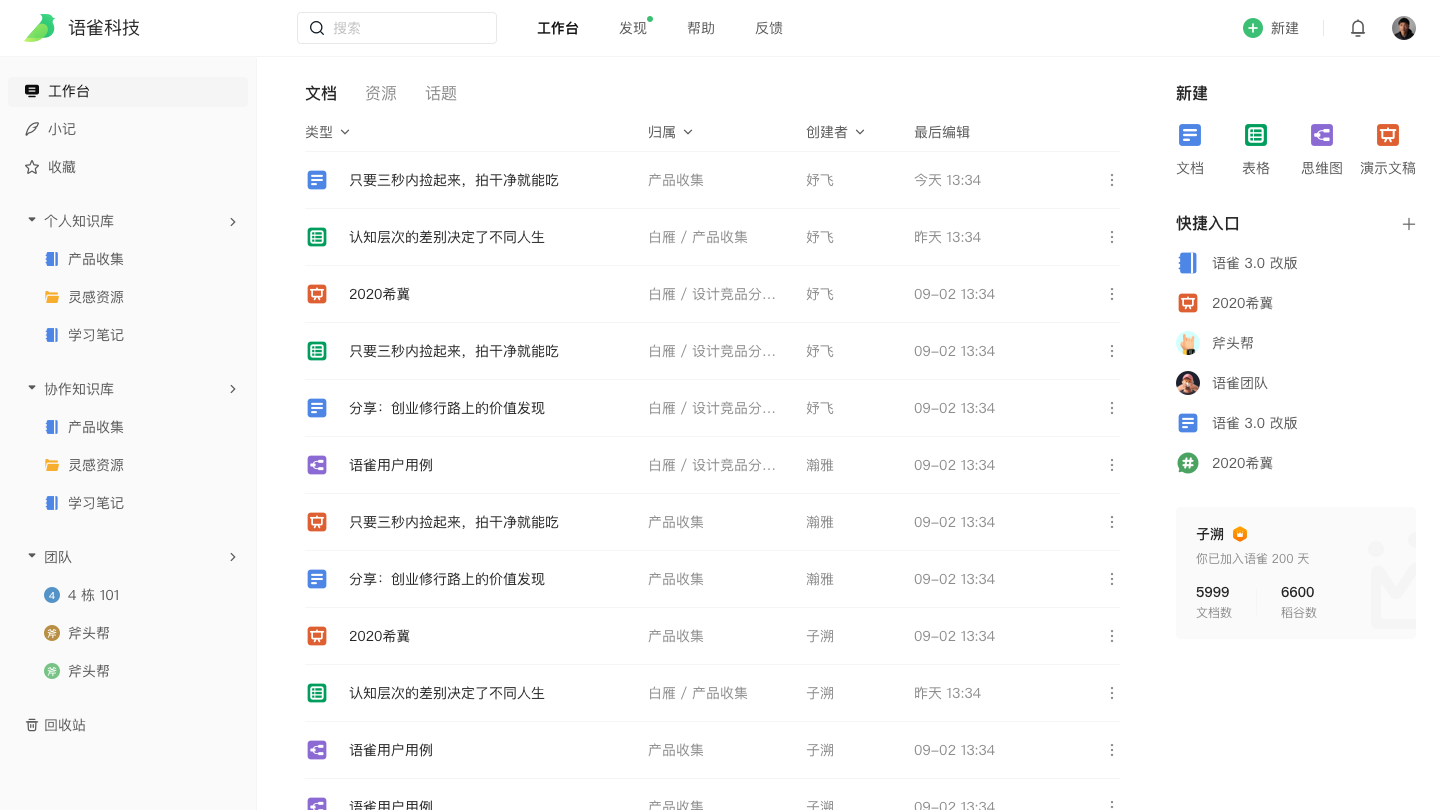
Task: Select 工作台 in the top navigation
Action: point(558,28)
